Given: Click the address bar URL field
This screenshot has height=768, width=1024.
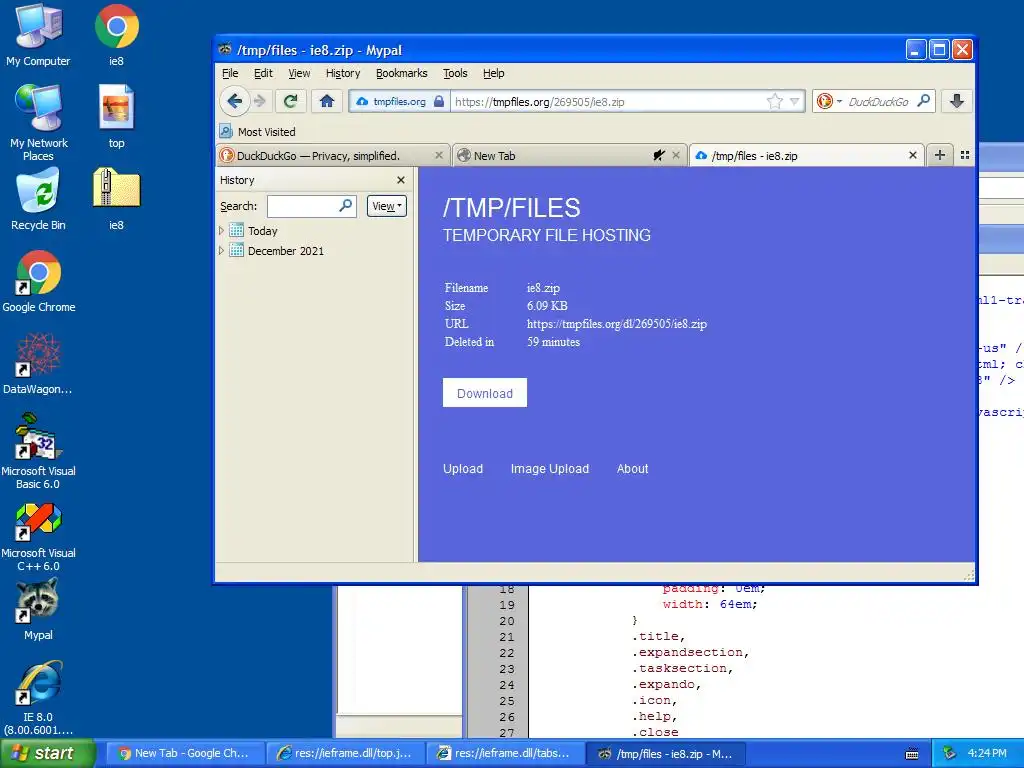Looking at the screenshot, I should [x=607, y=101].
